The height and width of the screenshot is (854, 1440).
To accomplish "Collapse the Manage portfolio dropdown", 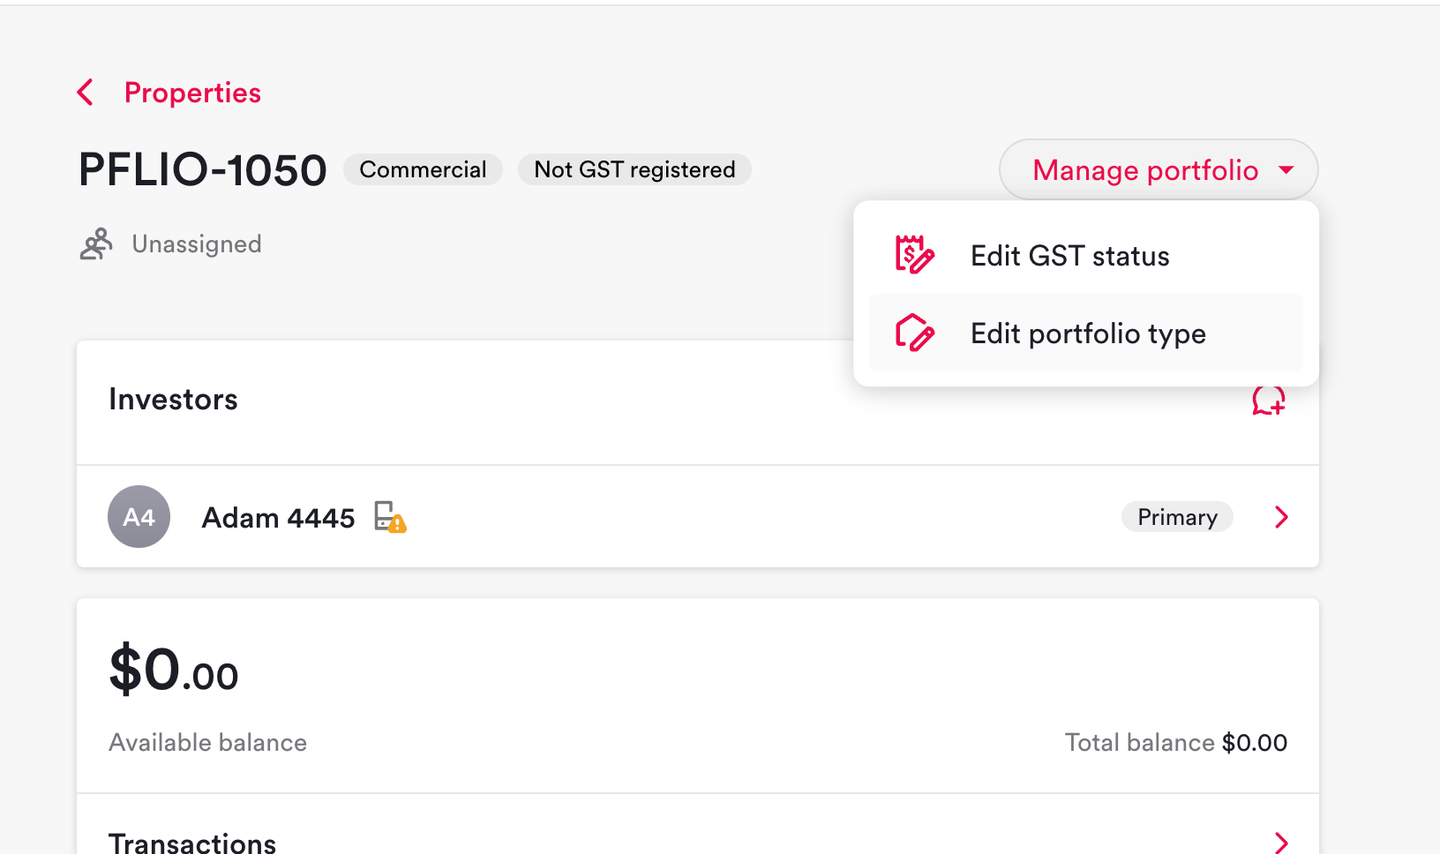I will [x=1158, y=170].
